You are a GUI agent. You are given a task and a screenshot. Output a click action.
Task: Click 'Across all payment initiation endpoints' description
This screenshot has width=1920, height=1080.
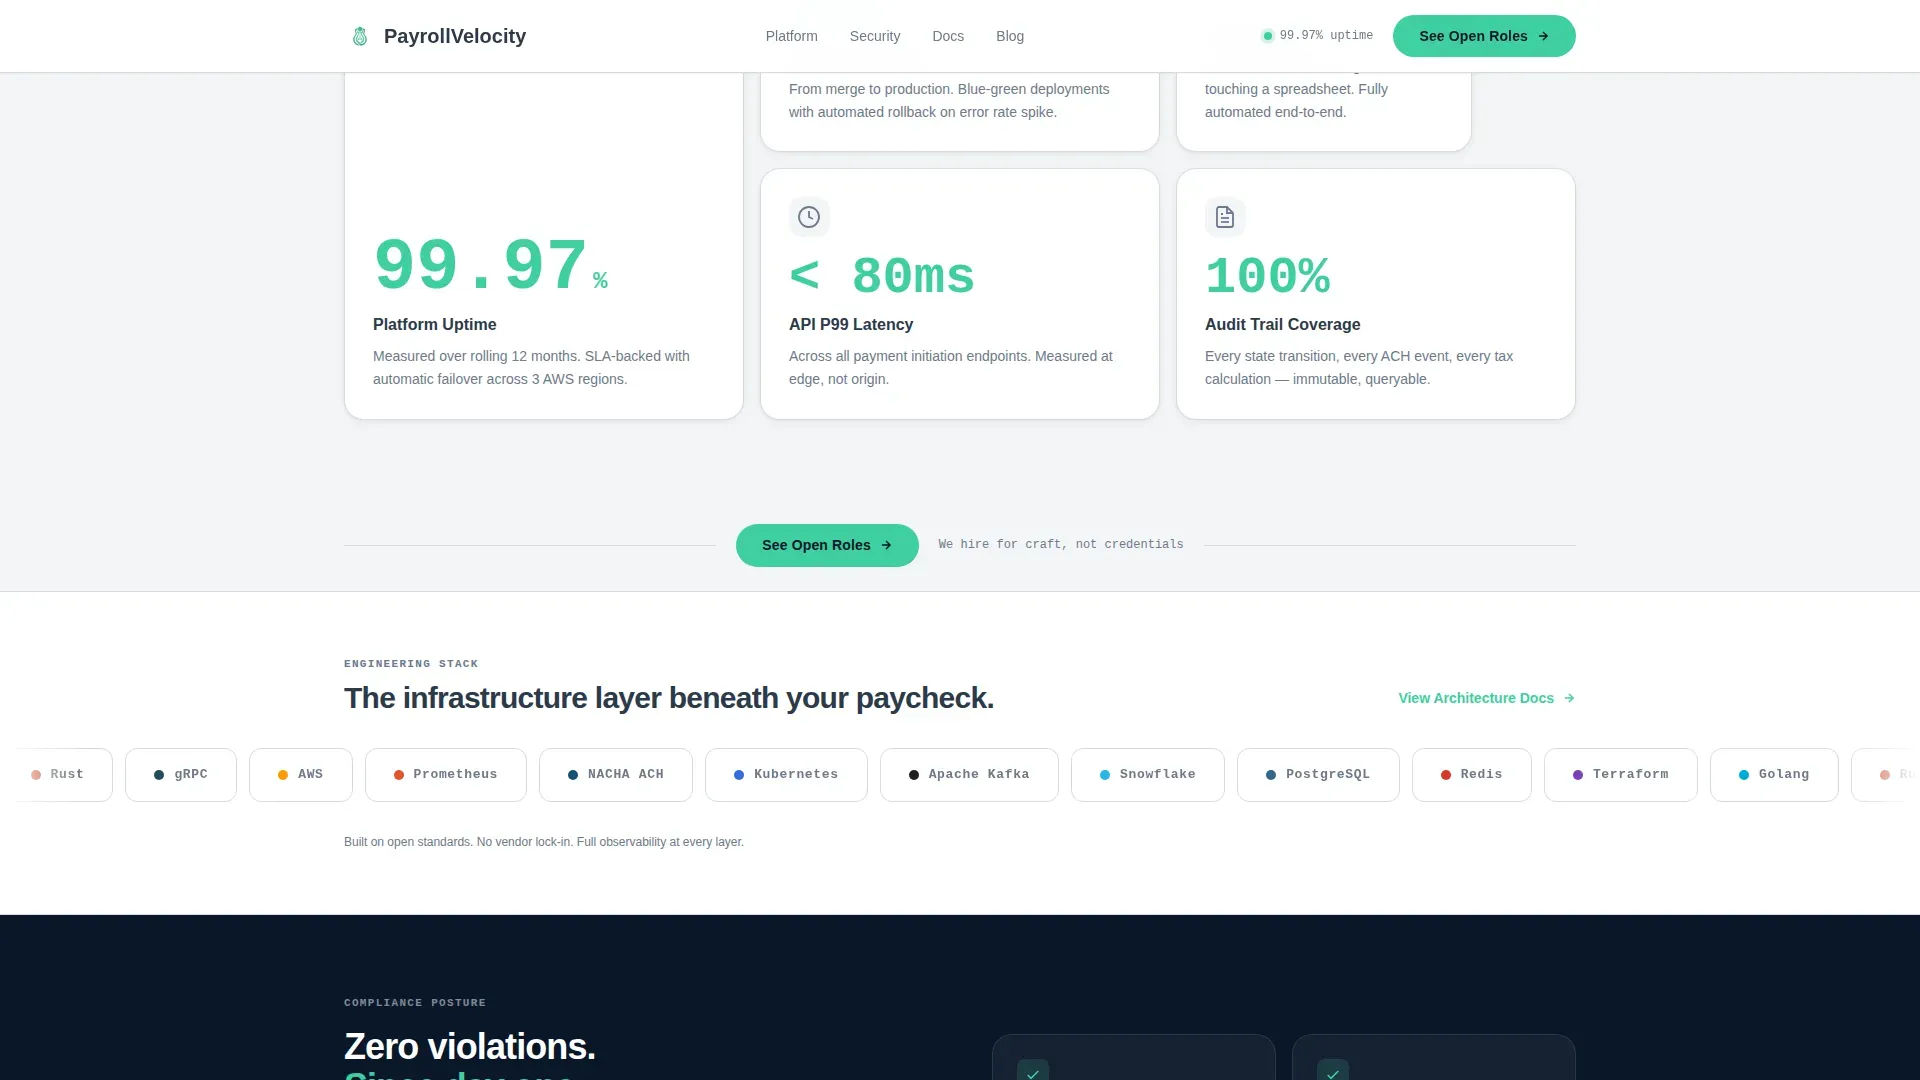pos(950,368)
